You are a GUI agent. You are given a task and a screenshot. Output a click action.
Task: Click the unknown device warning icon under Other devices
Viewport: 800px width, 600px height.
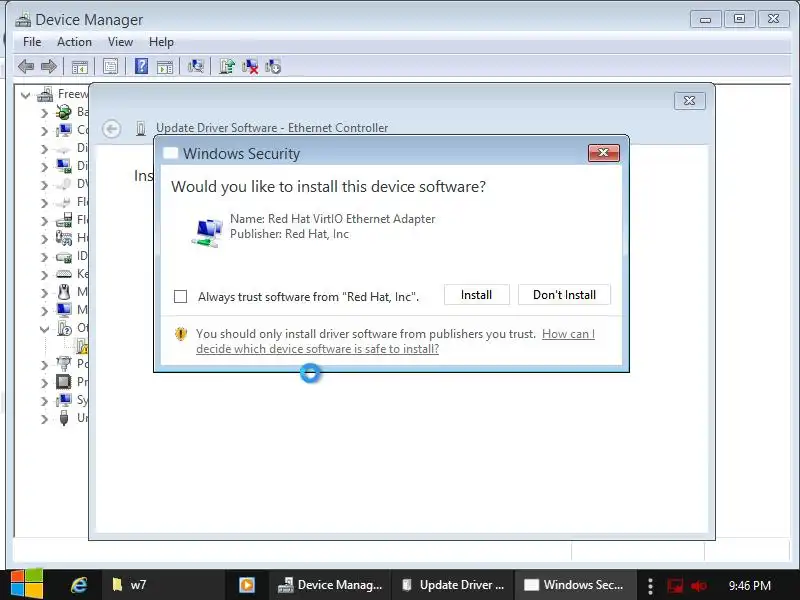point(82,346)
